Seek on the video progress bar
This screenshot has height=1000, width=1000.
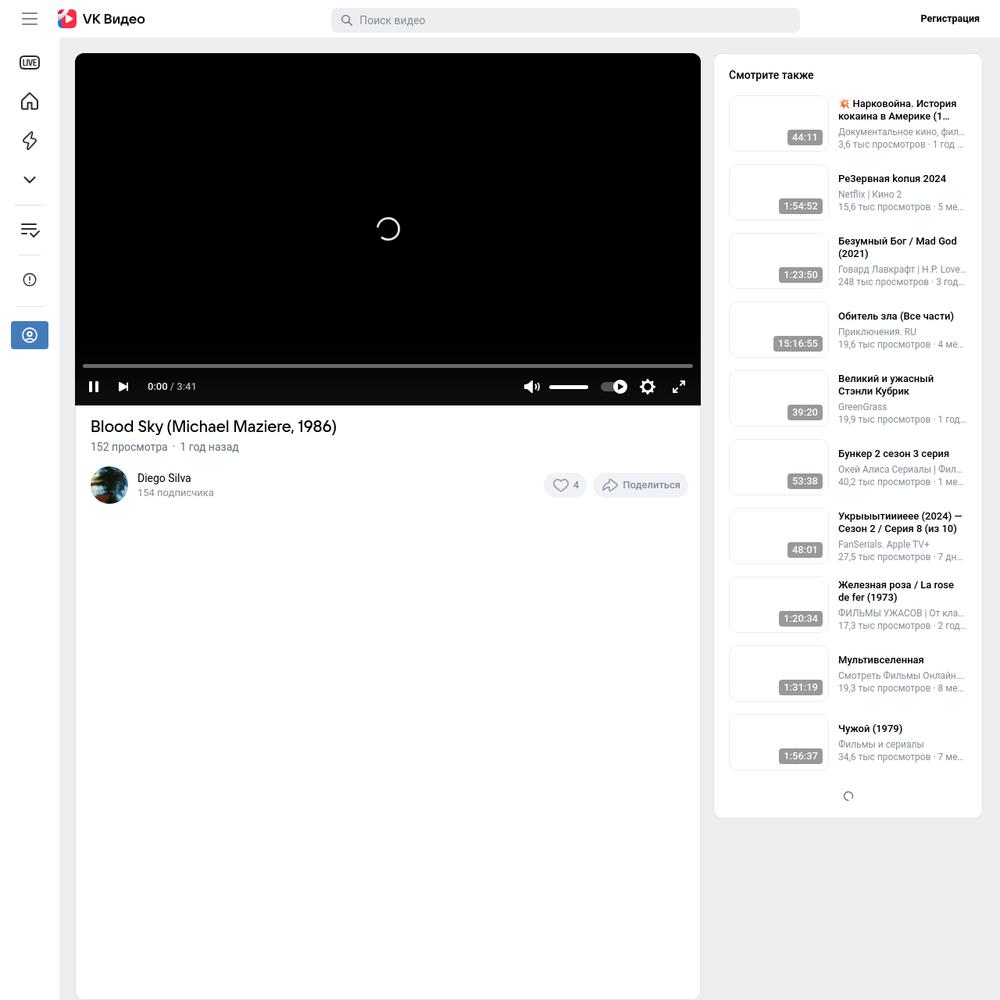coord(388,366)
